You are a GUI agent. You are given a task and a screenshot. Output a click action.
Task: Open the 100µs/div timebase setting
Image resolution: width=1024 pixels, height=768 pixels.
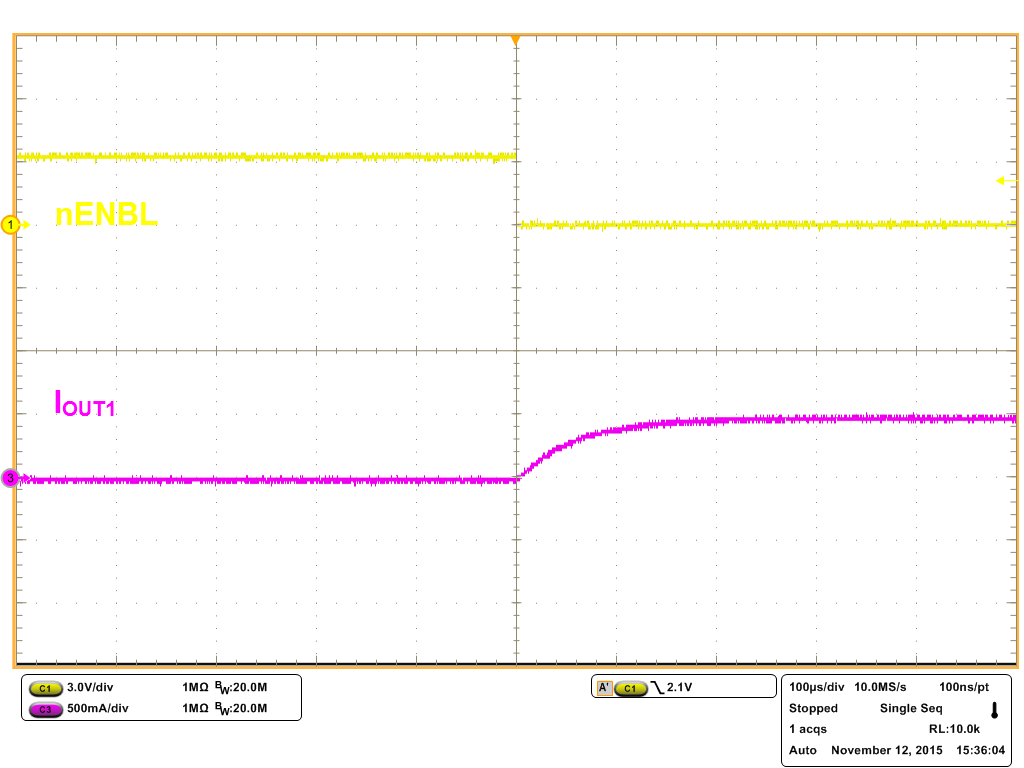coord(816,687)
